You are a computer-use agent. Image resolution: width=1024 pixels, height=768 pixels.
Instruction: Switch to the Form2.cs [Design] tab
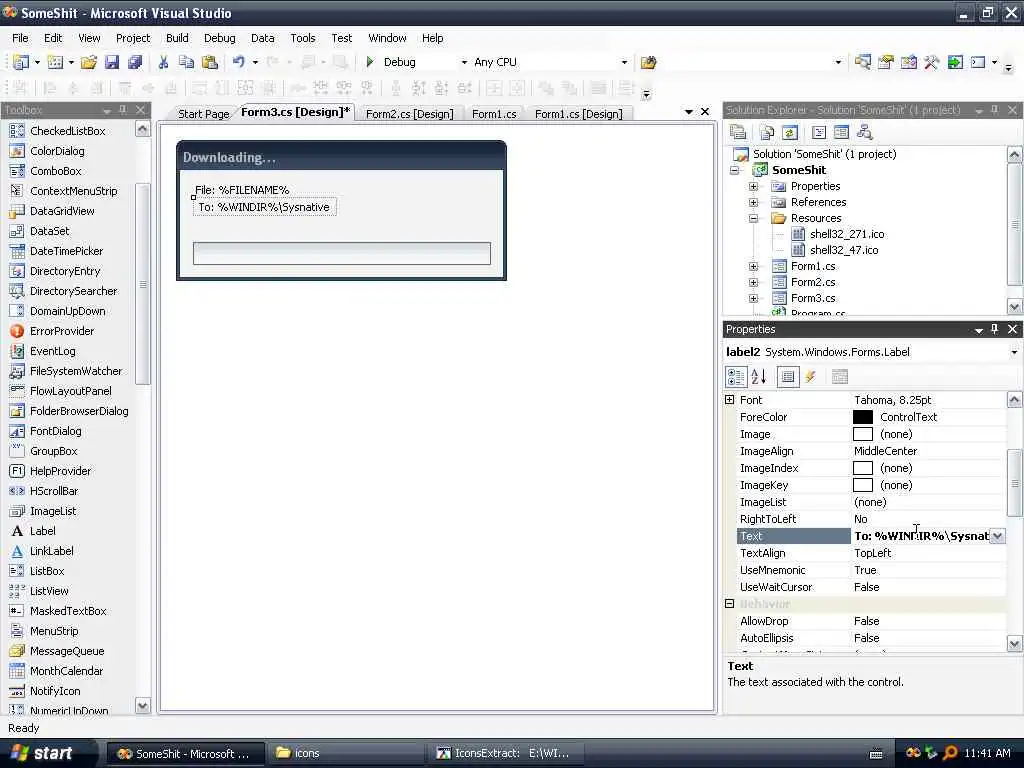(409, 114)
